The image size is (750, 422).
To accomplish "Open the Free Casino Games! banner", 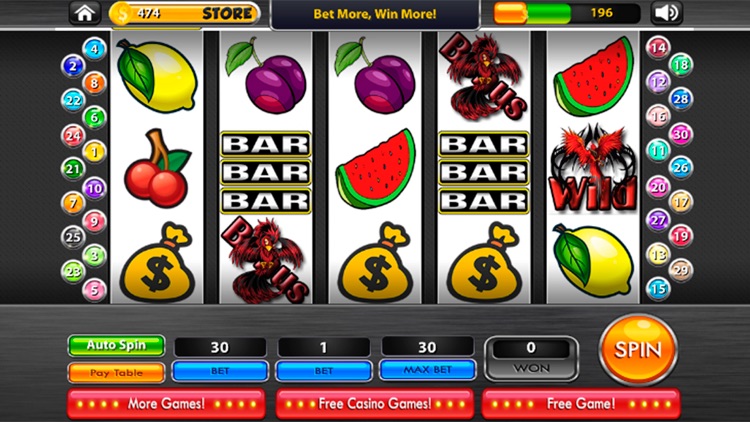I will (x=375, y=404).
